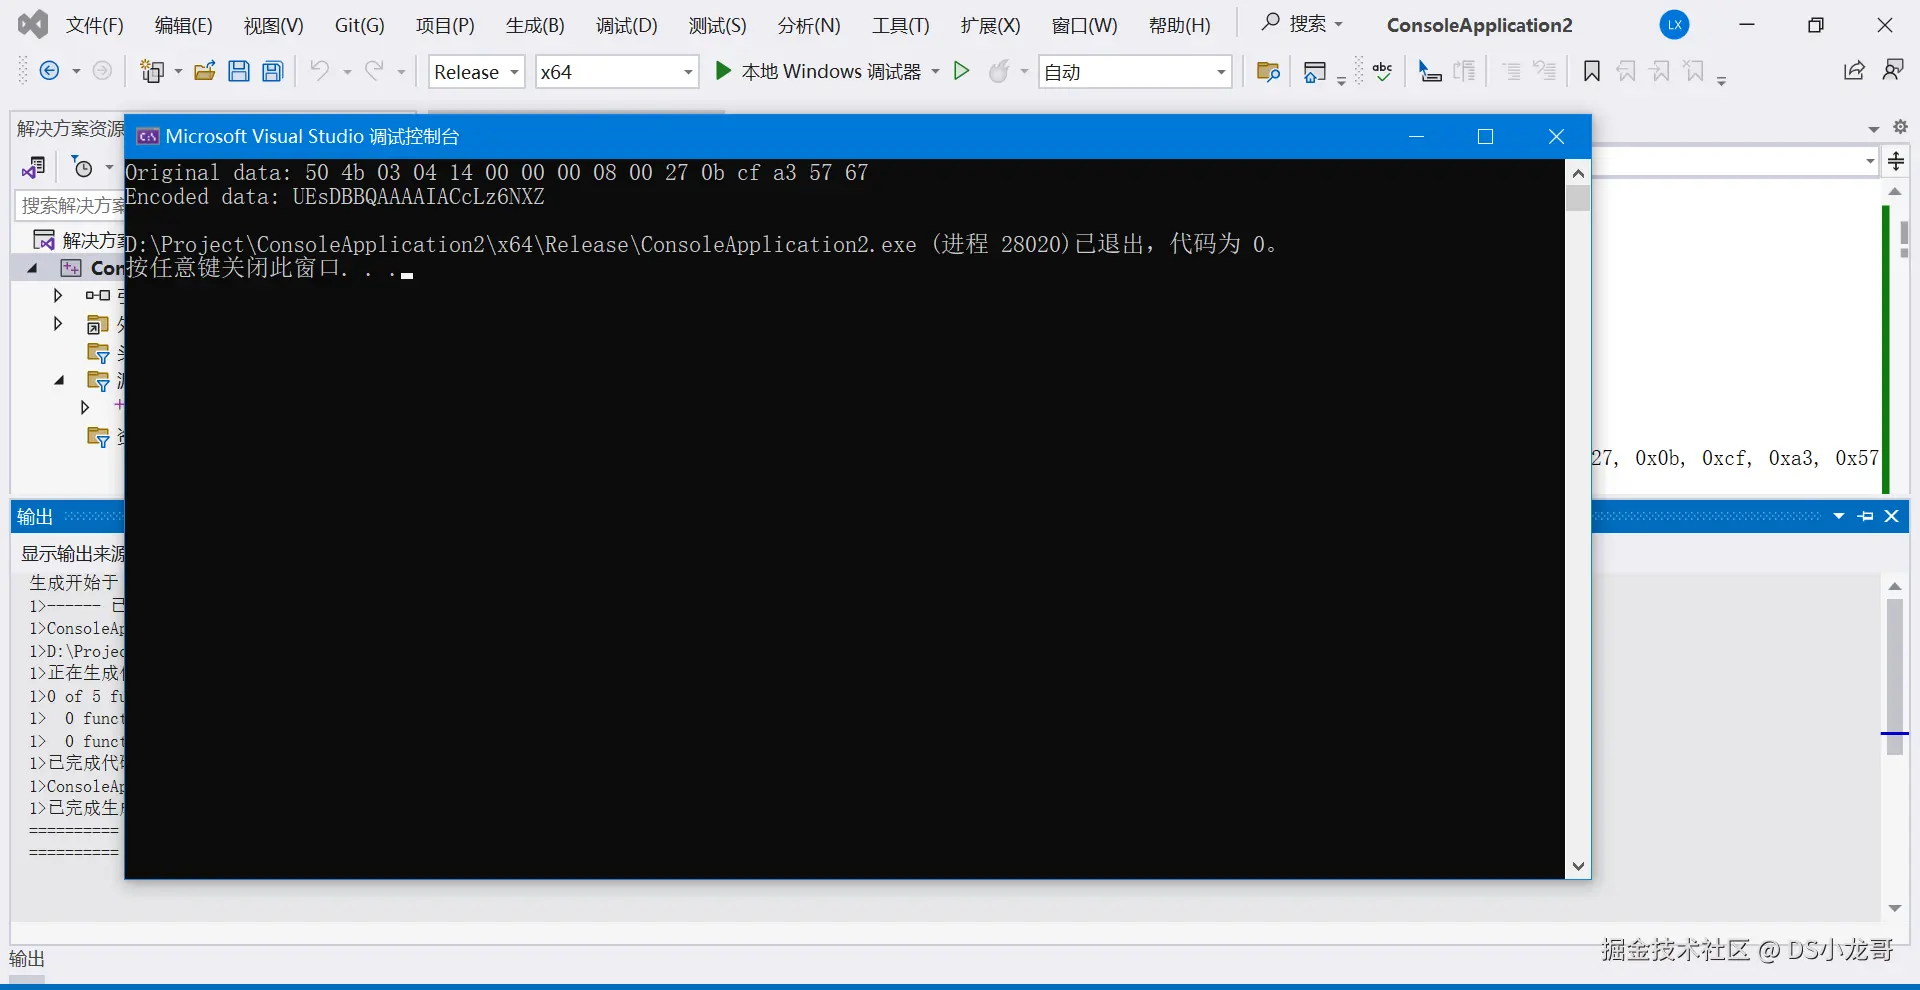The width and height of the screenshot is (1920, 990).
Task: Click the Save All icon
Action: [x=272, y=71]
